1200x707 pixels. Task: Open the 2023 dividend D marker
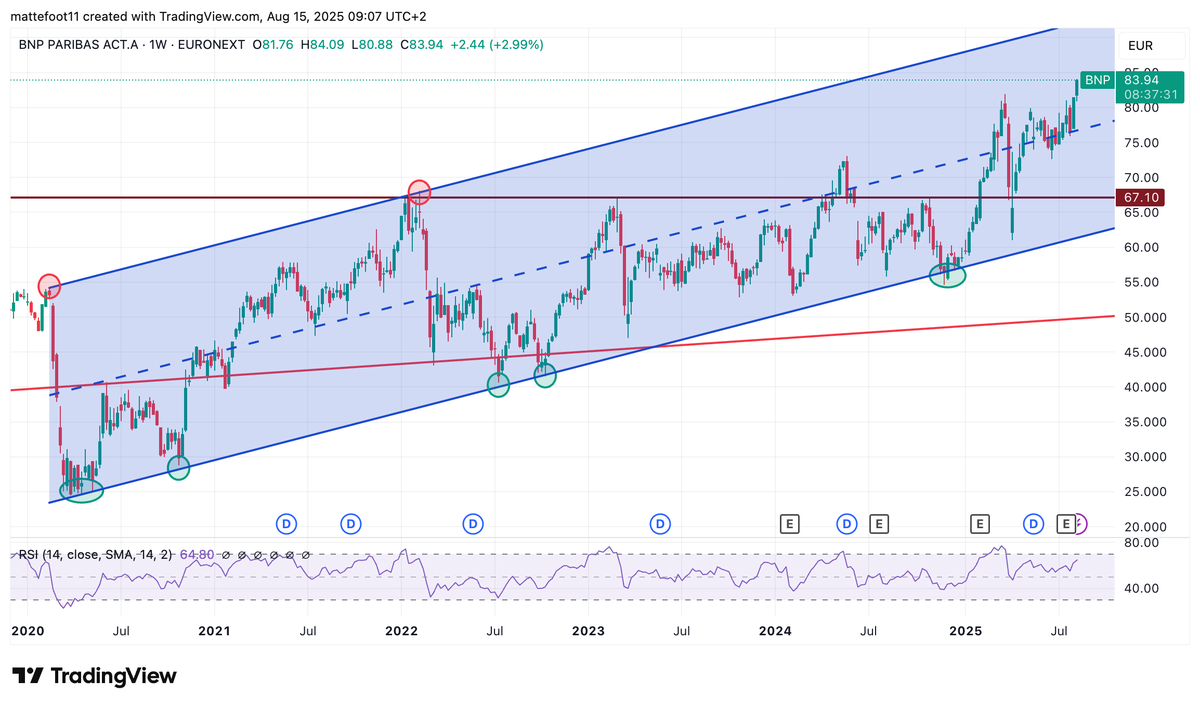pyautogui.click(x=660, y=523)
